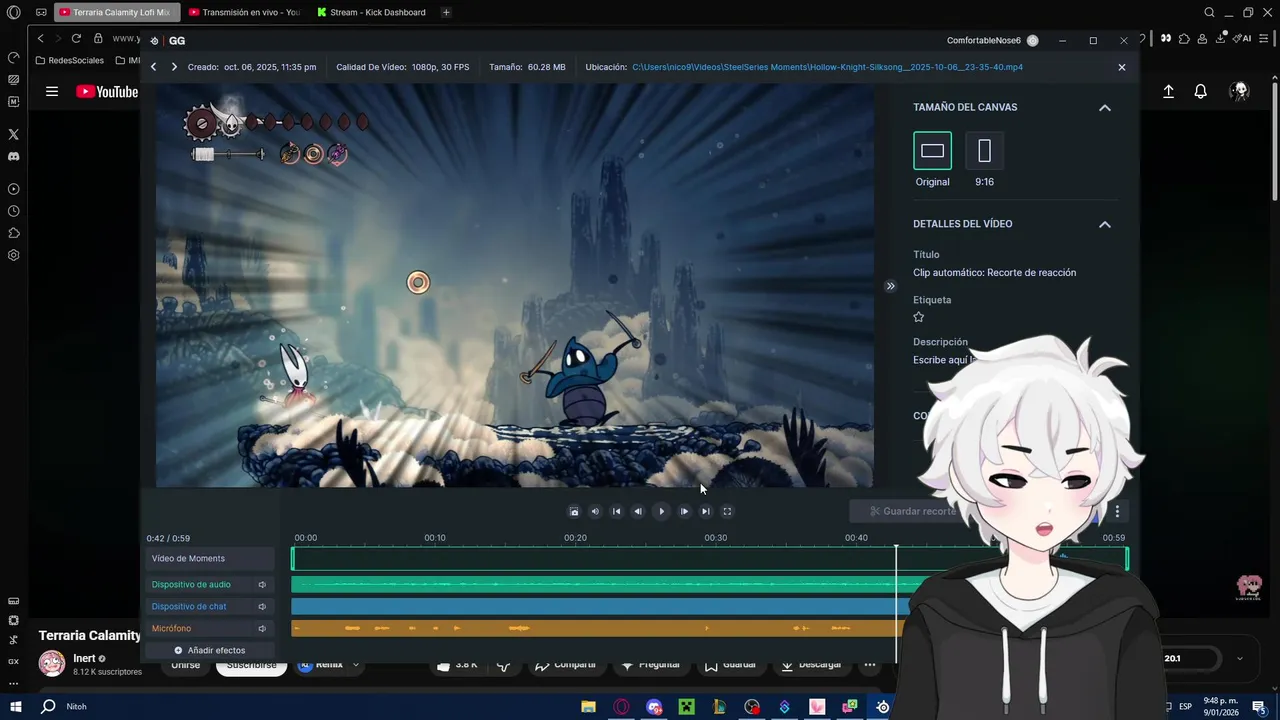Open the YouTube account avatar
The width and height of the screenshot is (1280, 720).
coord(1241,92)
